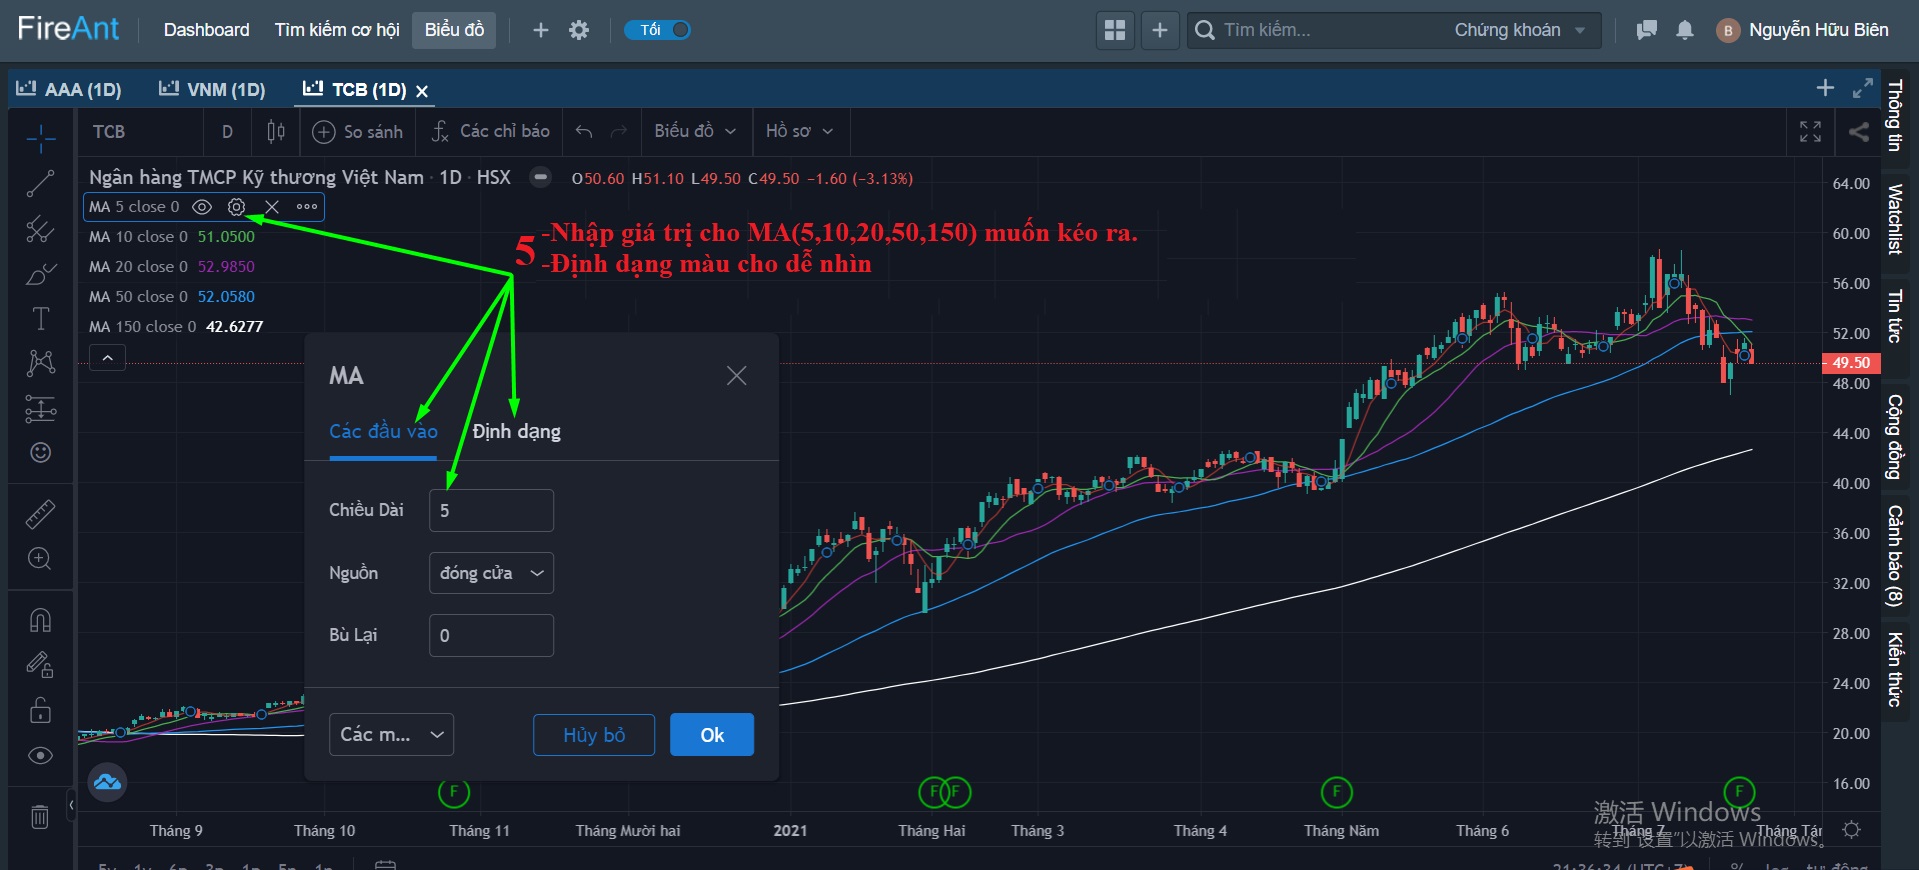Viewport: 1919px width, 870px height.
Task: Switch to the Định dạng tab
Action: [516, 432]
